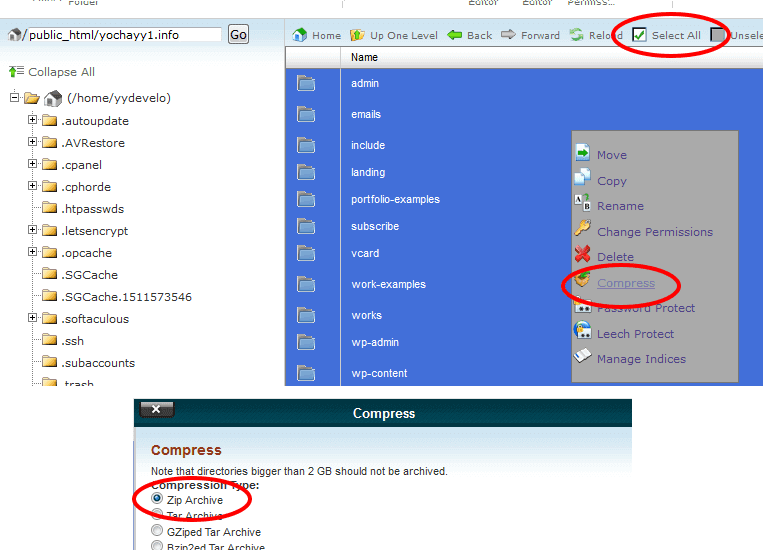The image size is (764, 550).
Task: Click the subscribe folder icon
Action: click(x=306, y=227)
